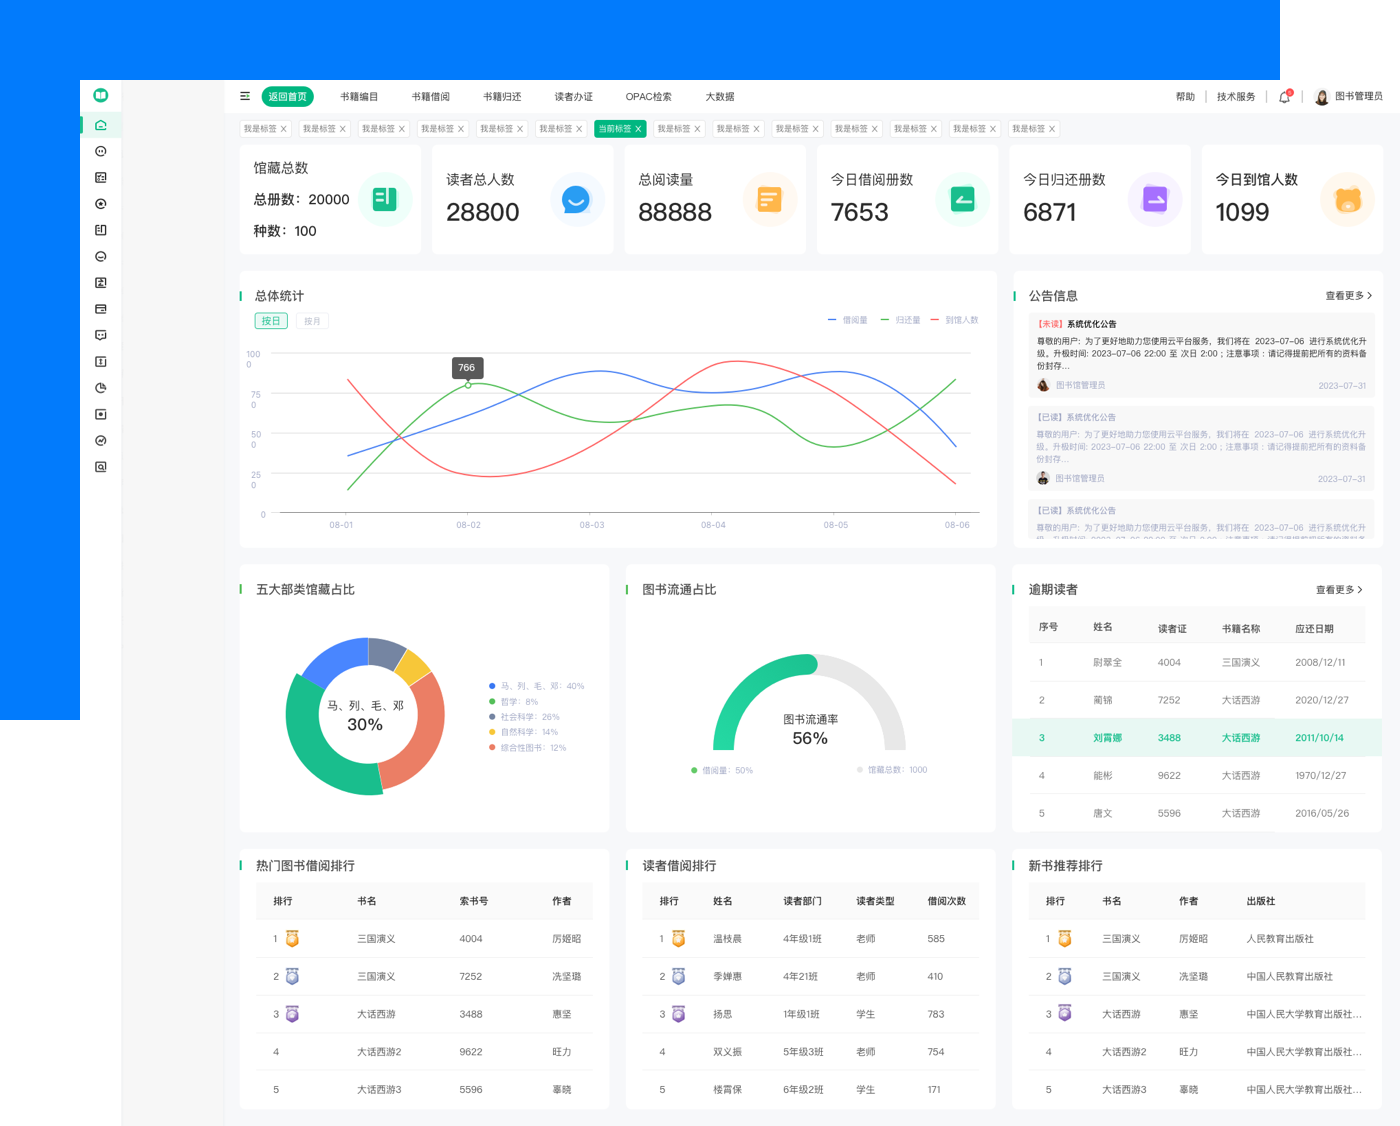Click the blue chat icon on 读者总人数 card
This screenshot has height=1126, width=1400.
pyautogui.click(x=576, y=200)
